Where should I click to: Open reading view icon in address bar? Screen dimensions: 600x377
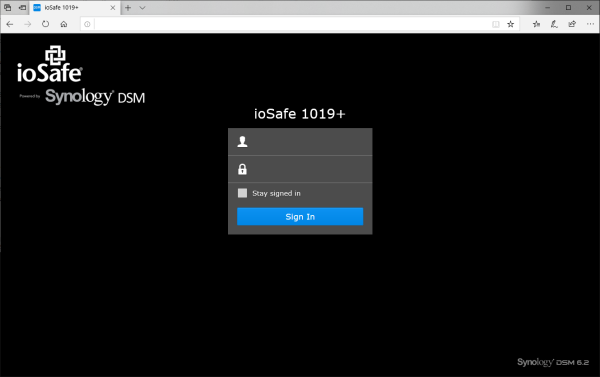tap(496, 24)
